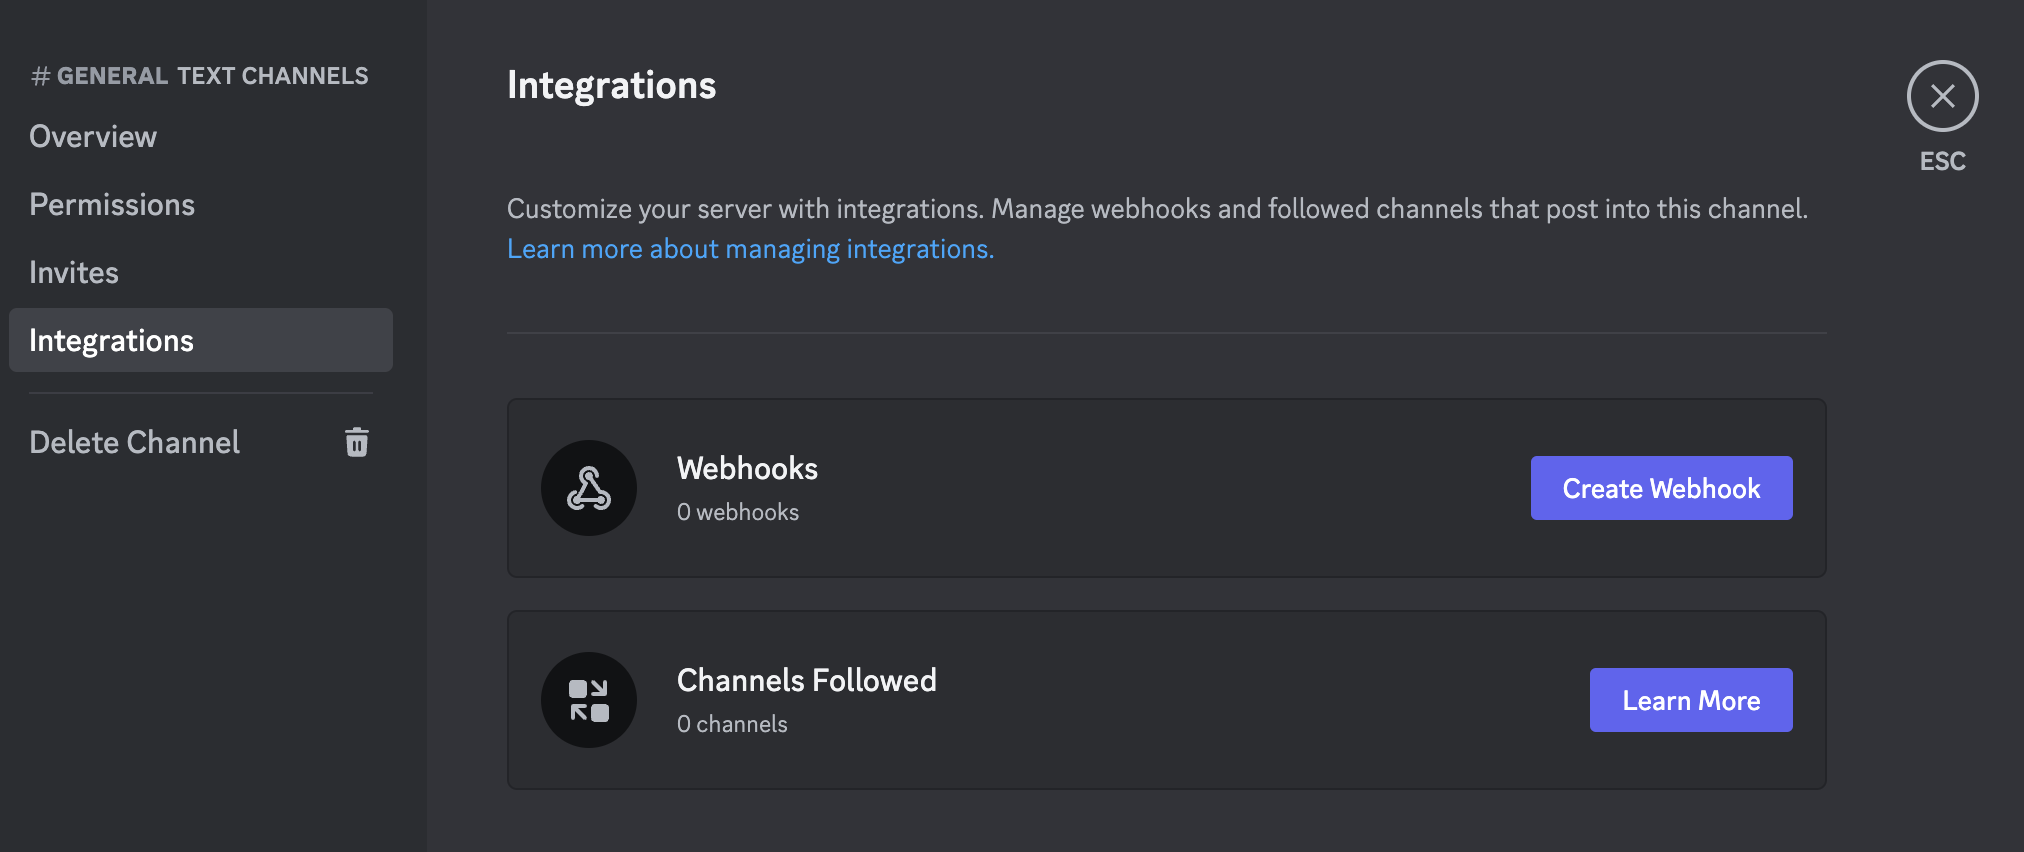The width and height of the screenshot is (2024, 852).
Task: Click the Channels Followed icon
Action: pyautogui.click(x=589, y=700)
